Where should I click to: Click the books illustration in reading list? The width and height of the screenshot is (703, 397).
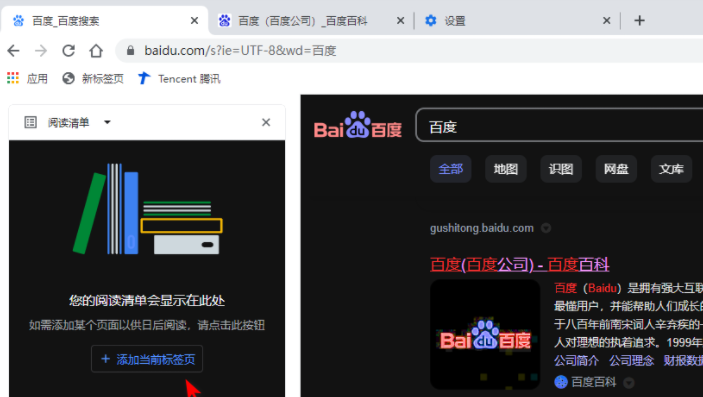point(148,209)
